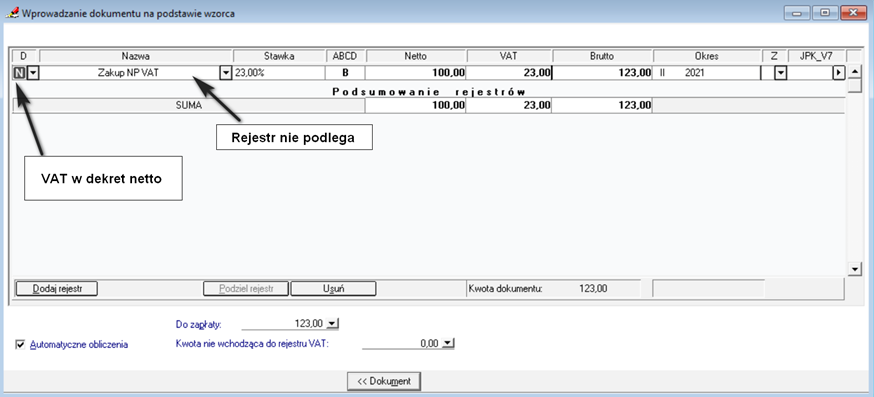874x397 pixels.
Task: Edit the Brutto 123,00 cell in register row
Action: click(602, 73)
